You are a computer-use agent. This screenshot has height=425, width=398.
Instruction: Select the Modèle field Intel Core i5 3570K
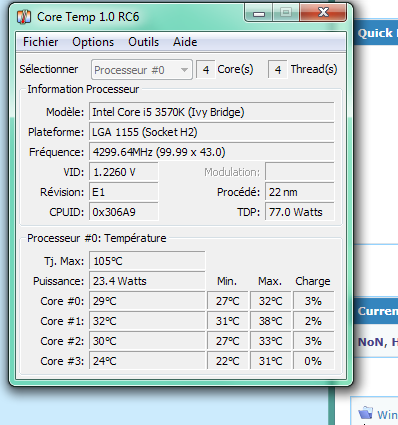(212, 112)
